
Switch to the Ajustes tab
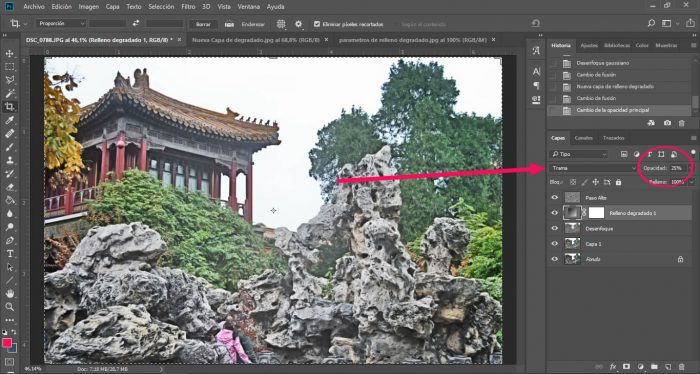pyautogui.click(x=589, y=46)
